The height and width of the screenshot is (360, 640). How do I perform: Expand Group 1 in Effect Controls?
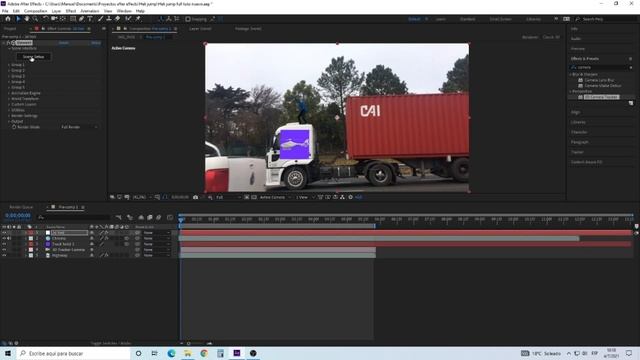click(x=9, y=65)
